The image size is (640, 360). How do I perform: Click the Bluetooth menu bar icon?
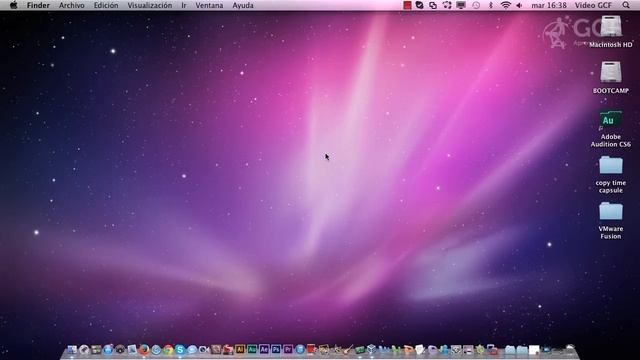[x=491, y=5]
